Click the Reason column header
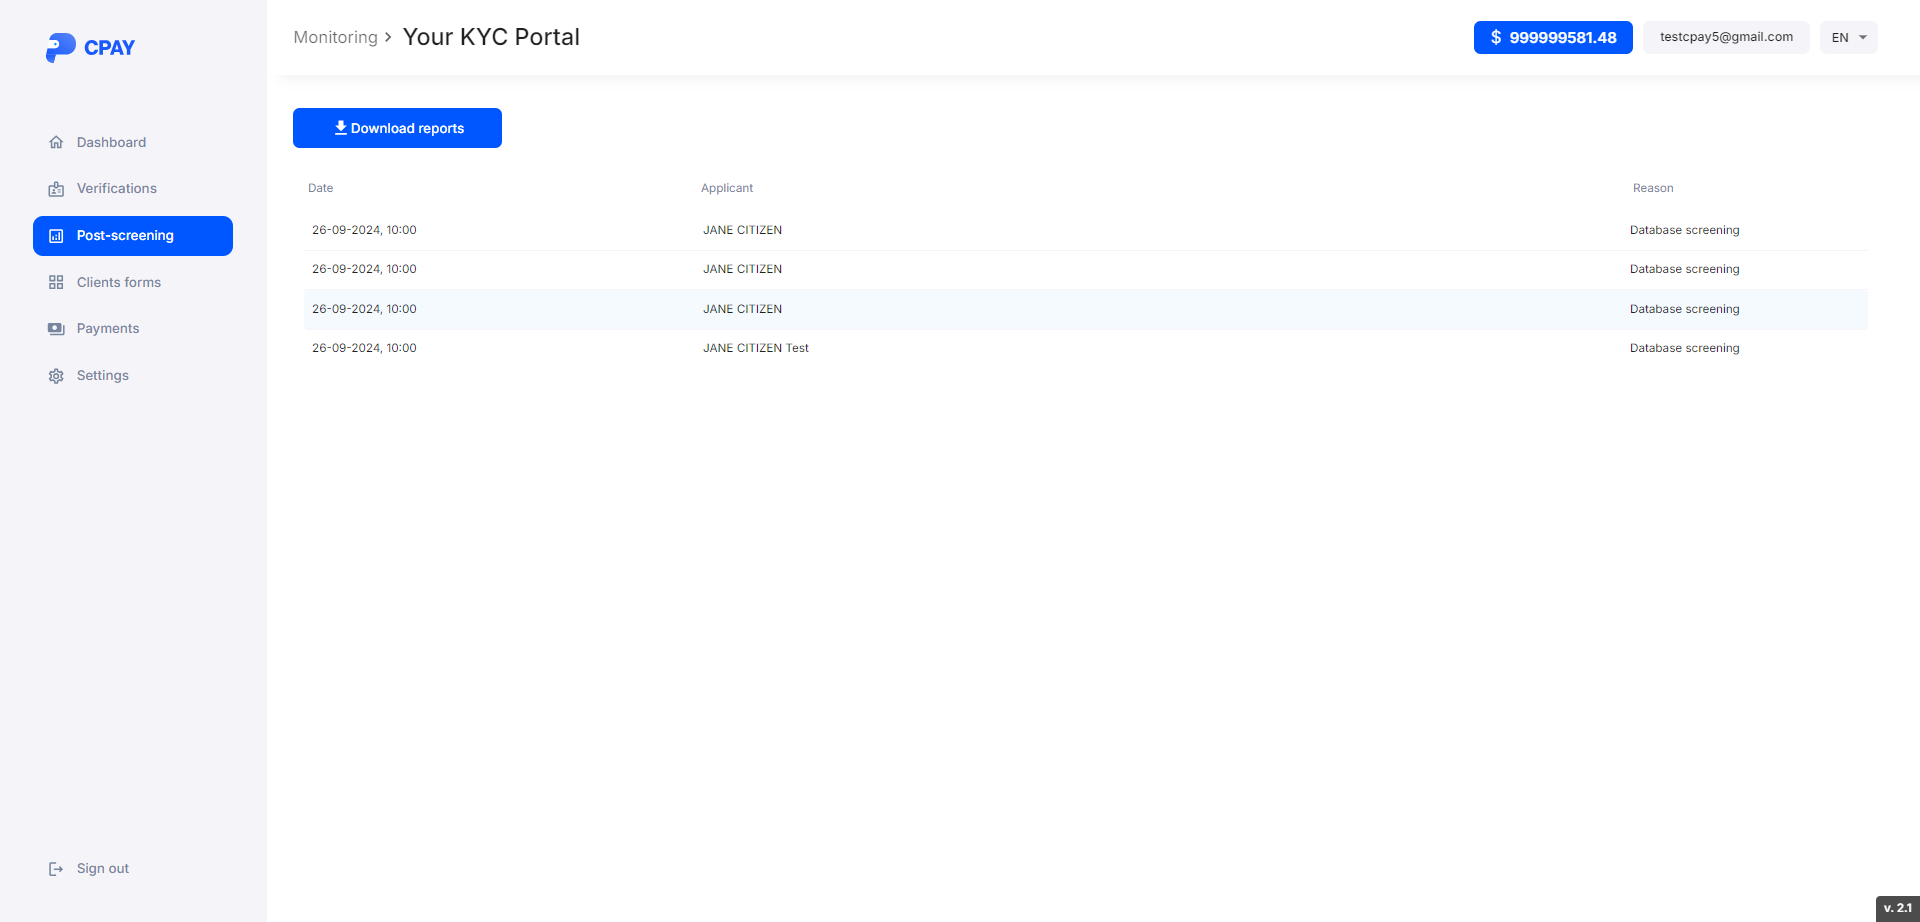Viewport: 1920px width, 922px height. pos(1652,188)
